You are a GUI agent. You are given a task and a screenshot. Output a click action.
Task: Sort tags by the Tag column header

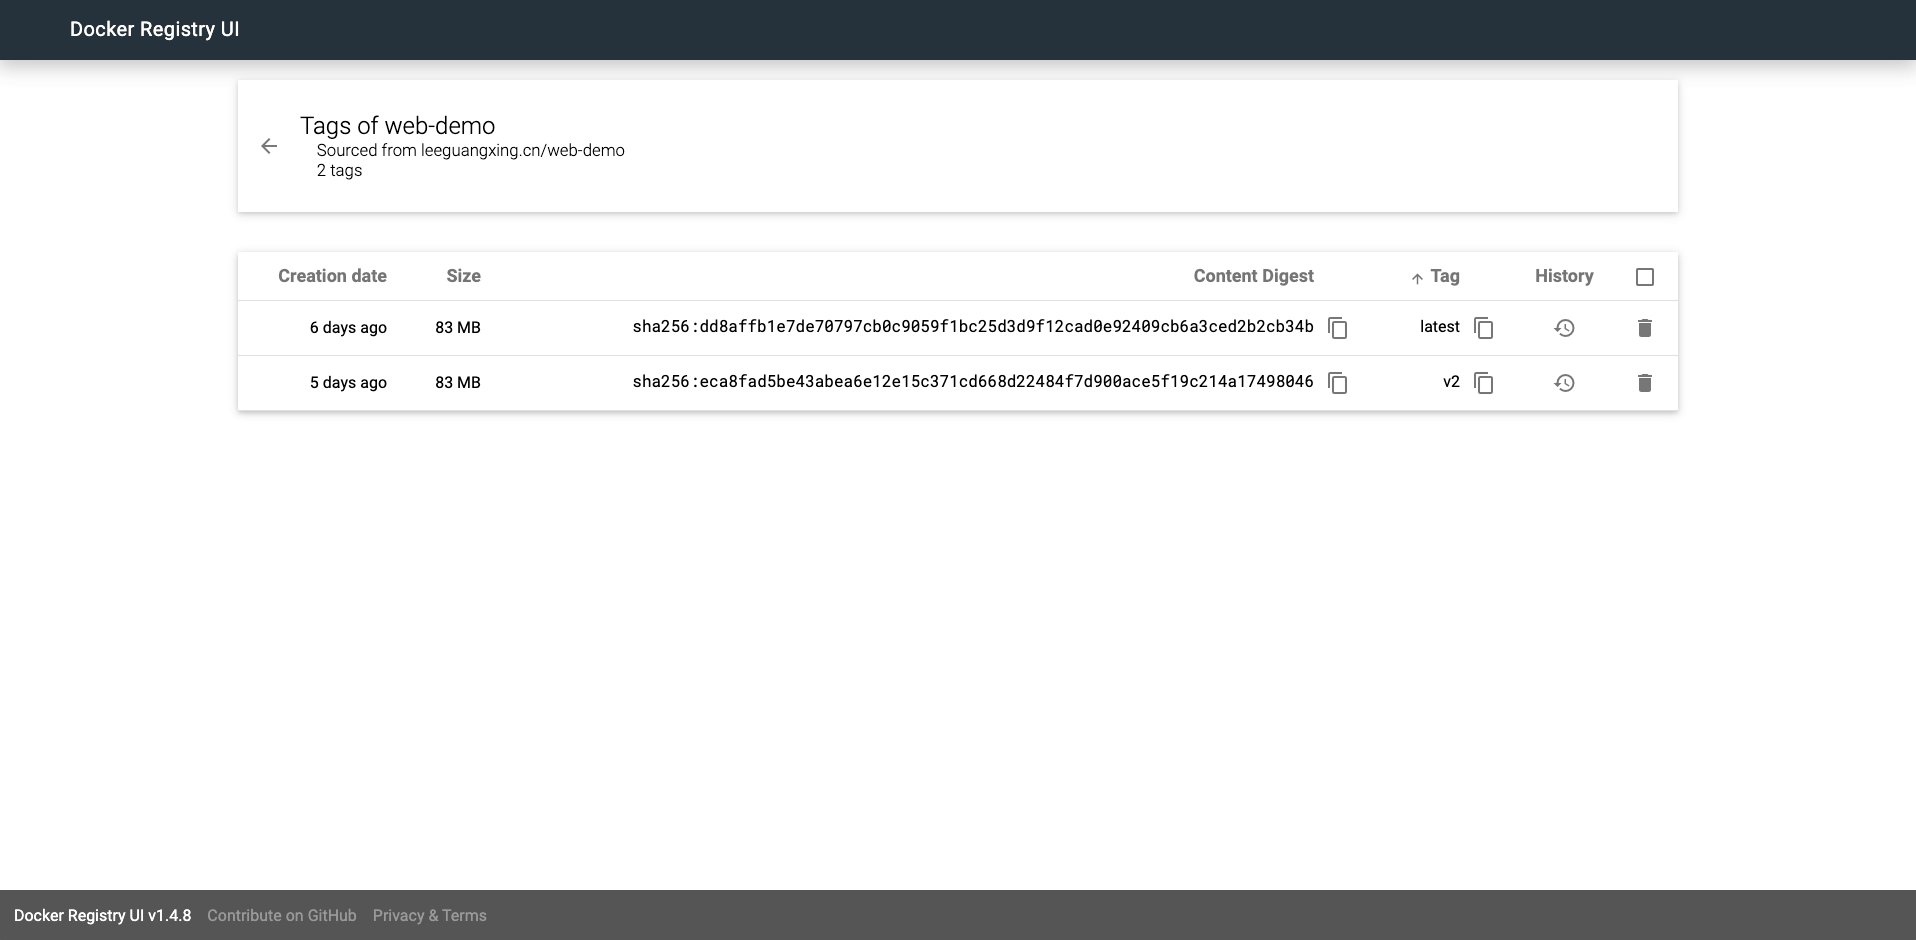pos(1444,276)
